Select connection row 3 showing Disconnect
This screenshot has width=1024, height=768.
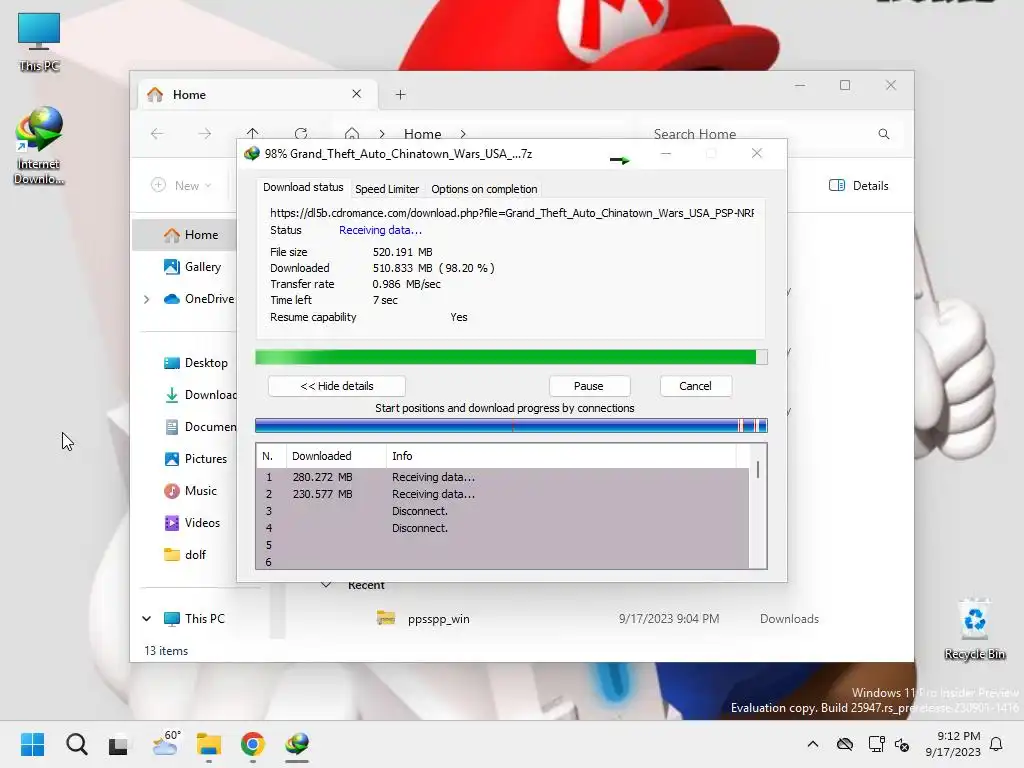pos(502,511)
